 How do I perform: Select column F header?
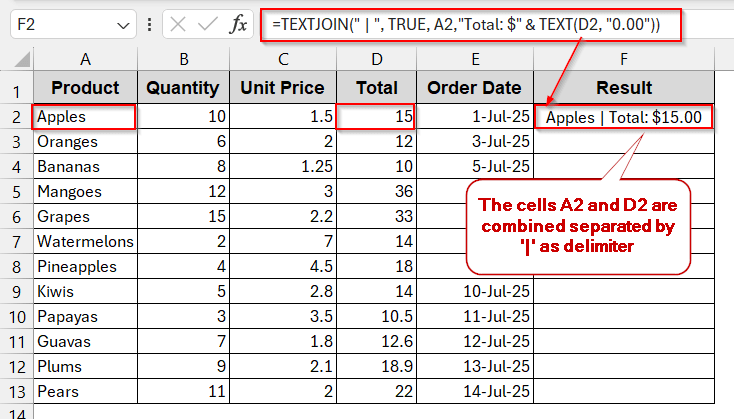tap(624, 59)
